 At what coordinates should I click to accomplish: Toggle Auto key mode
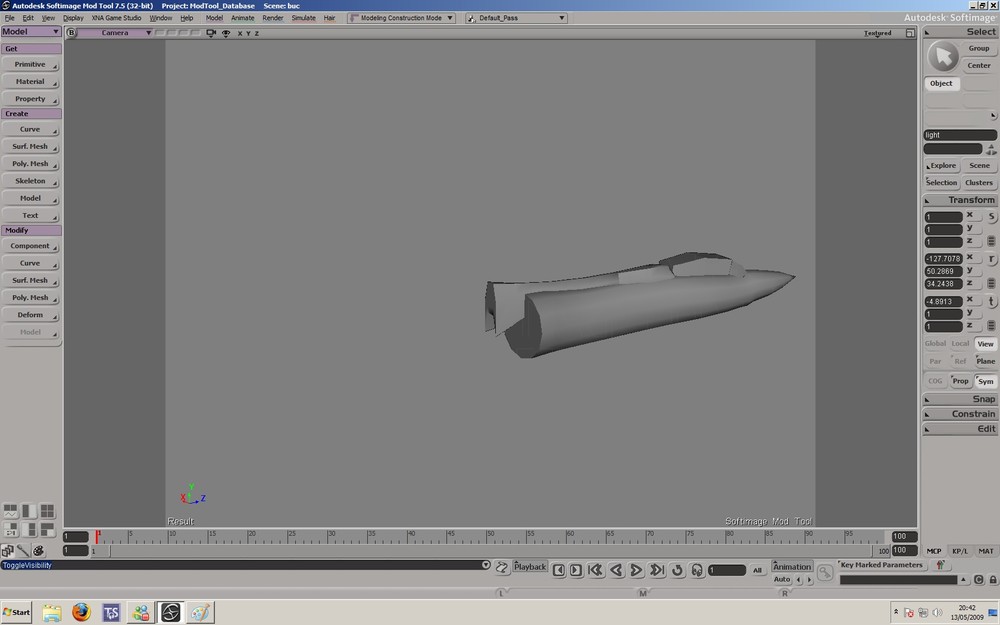click(782, 580)
